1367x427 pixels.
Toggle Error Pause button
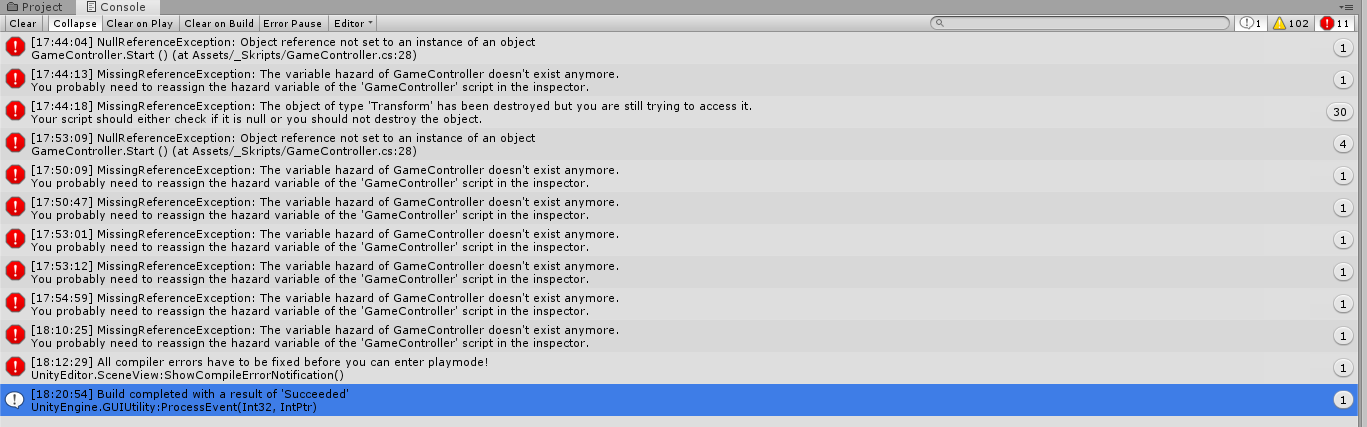(x=293, y=23)
